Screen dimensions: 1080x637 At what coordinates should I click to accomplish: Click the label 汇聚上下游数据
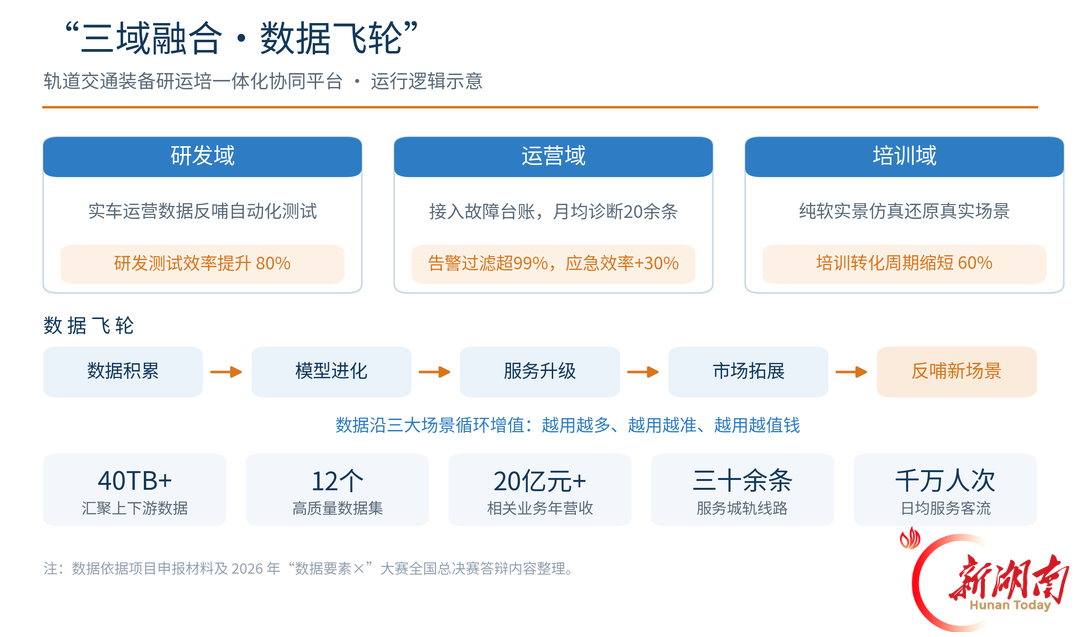point(135,509)
